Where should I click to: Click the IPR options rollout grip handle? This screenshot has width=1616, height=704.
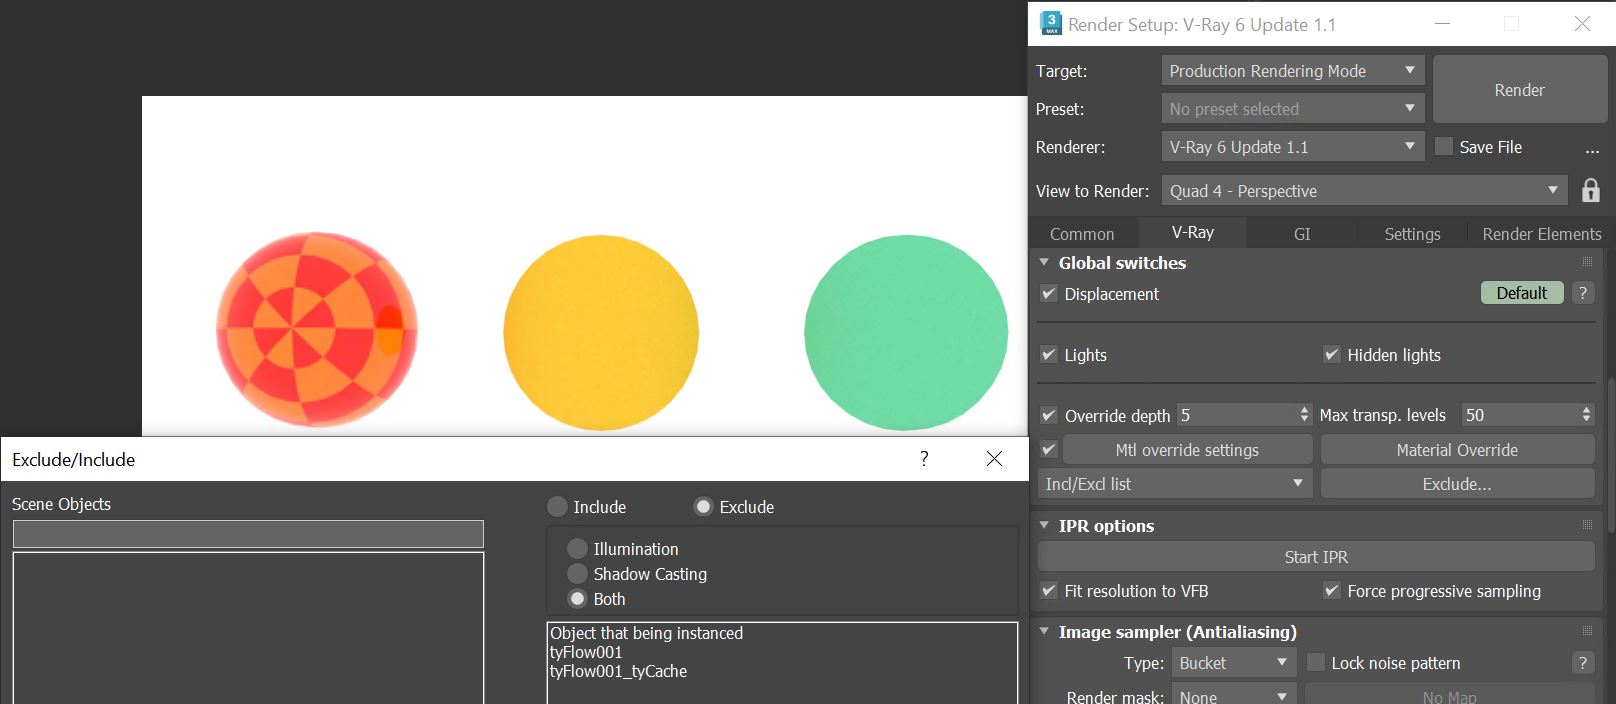[1587, 525]
